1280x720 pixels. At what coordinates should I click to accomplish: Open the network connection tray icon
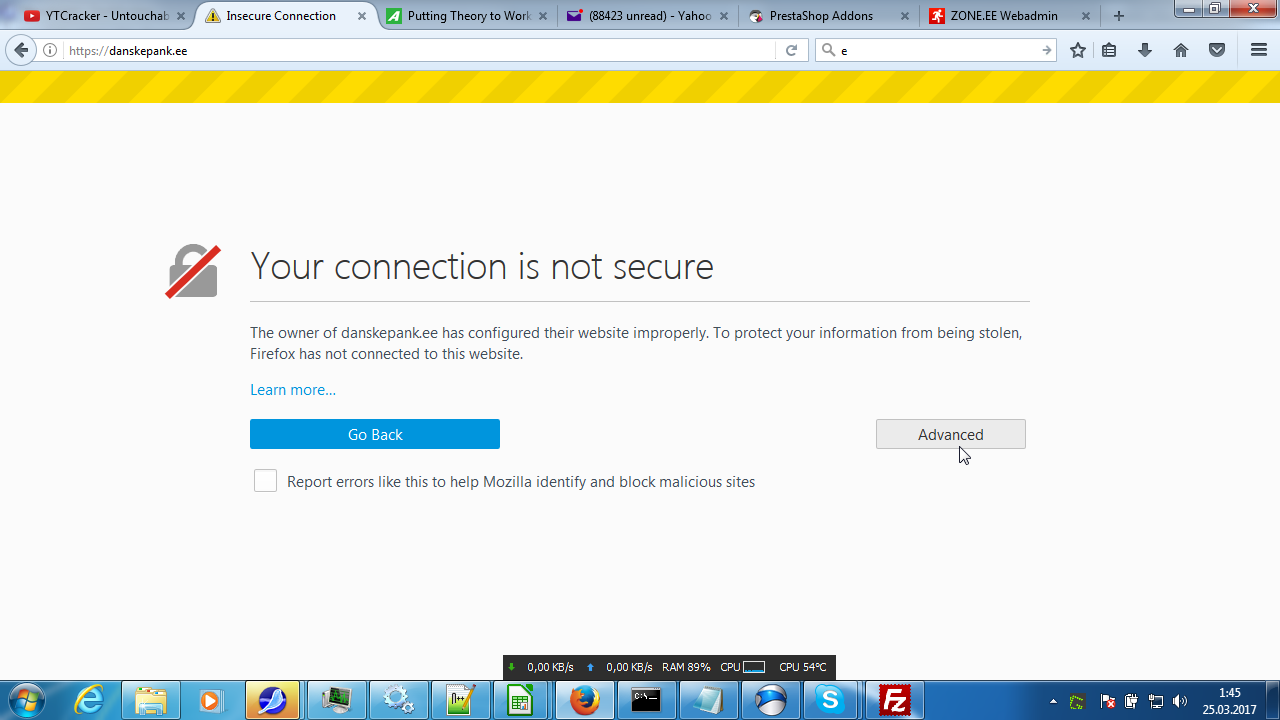pyautogui.click(x=1156, y=701)
